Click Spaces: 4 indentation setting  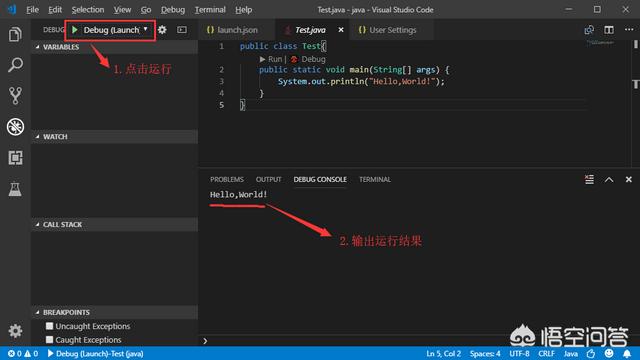click(485, 353)
